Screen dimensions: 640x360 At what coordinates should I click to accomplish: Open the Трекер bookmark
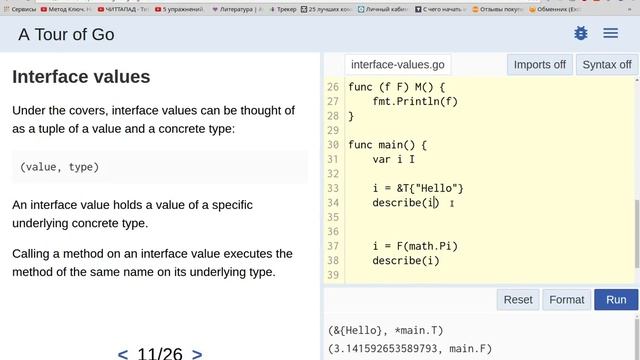coord(283,9)
